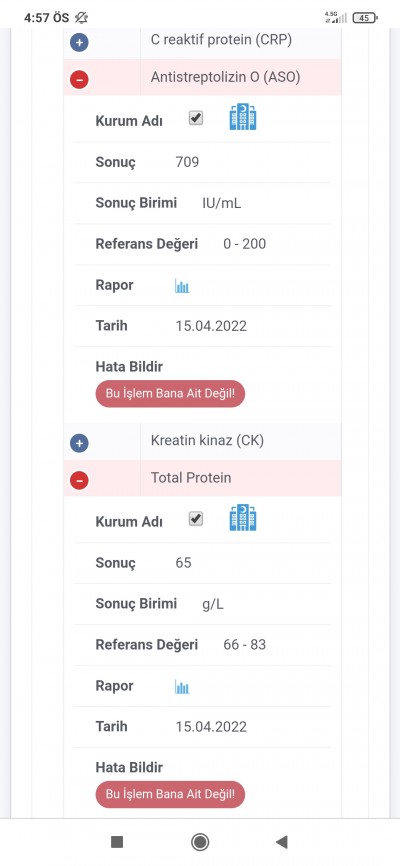Select the C reaktif protein (CRP) title
The width and height of the screenshot is (400, 866).
click(221, 39)
